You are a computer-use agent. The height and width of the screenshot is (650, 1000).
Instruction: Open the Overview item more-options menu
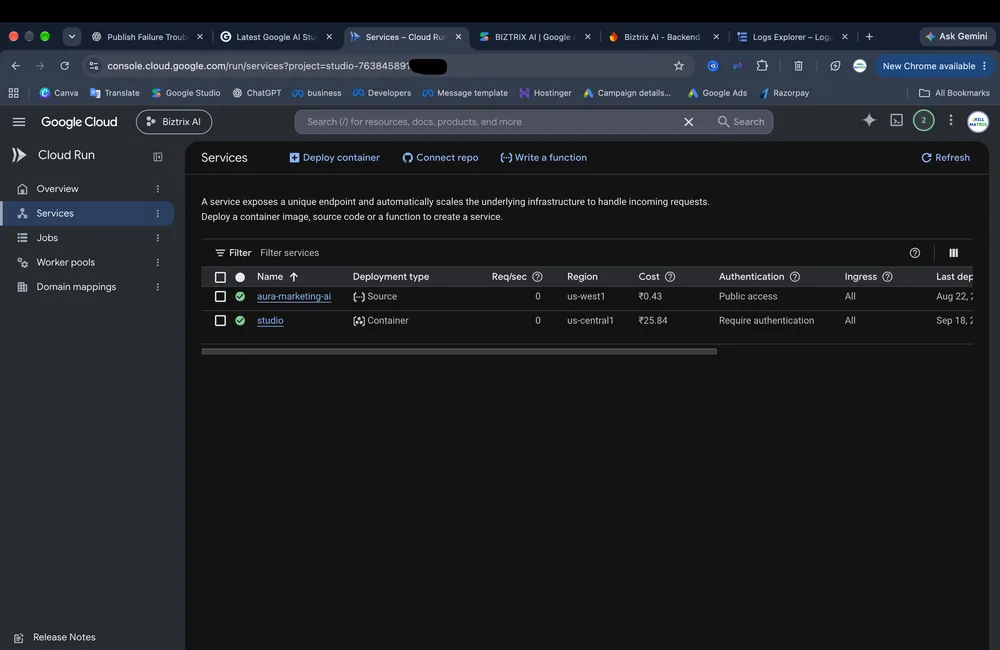(158, 189)
